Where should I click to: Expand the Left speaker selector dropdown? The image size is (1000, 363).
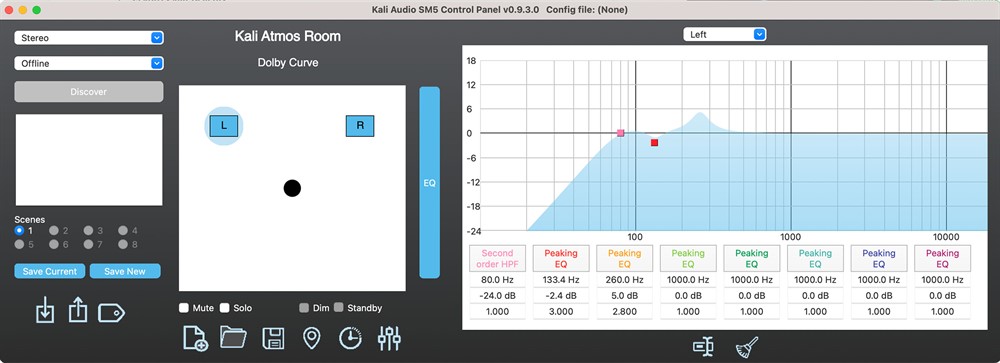[x=724, y=34]
